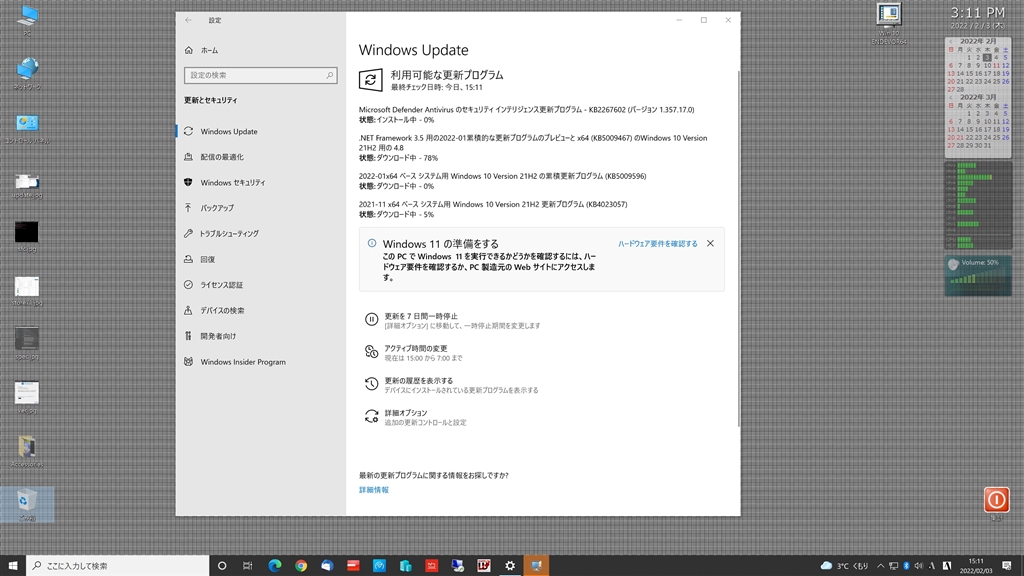Click the デバイスの検索 person icon
This screenshot has width=1024, height=576.
tap(188, 310)
